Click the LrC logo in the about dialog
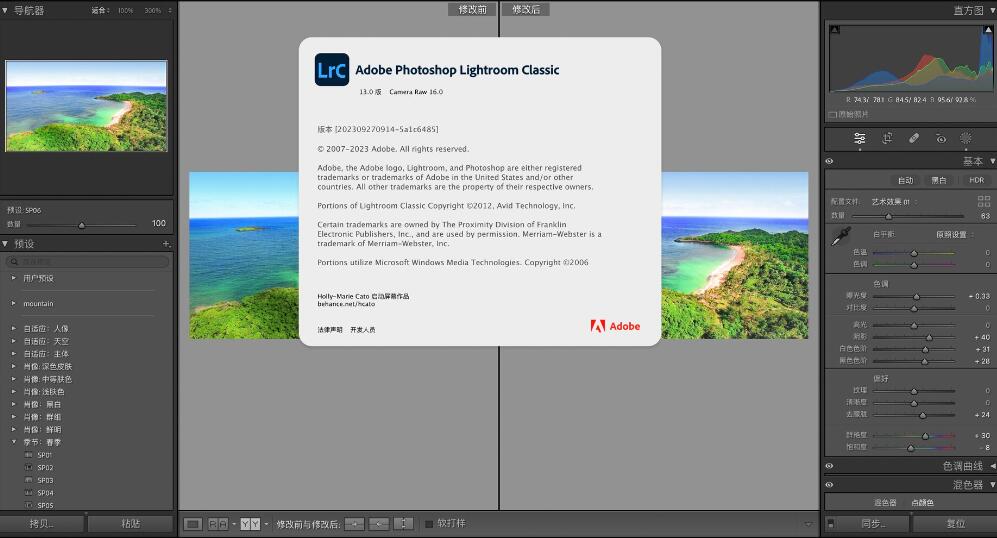The width and height of the screenshot is (997, 538). click(x=332, y=69)
